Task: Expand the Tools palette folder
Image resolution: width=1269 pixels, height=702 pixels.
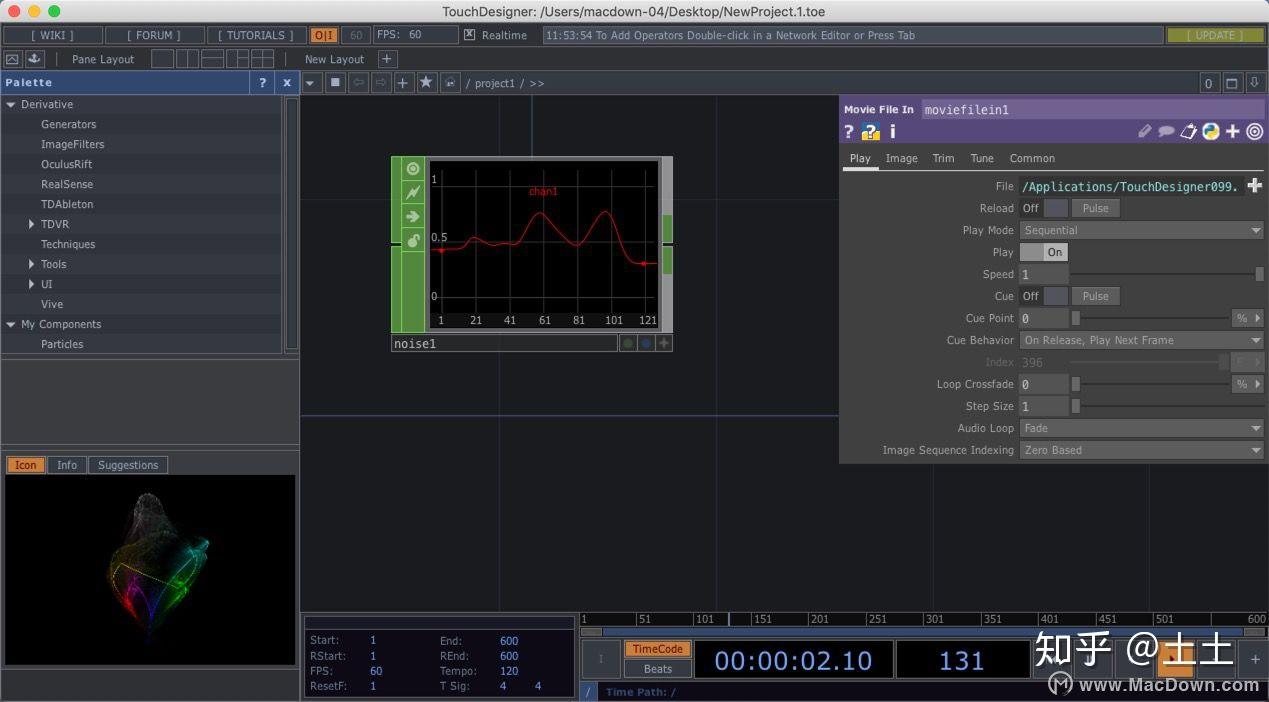Action: tap(32, 264)
